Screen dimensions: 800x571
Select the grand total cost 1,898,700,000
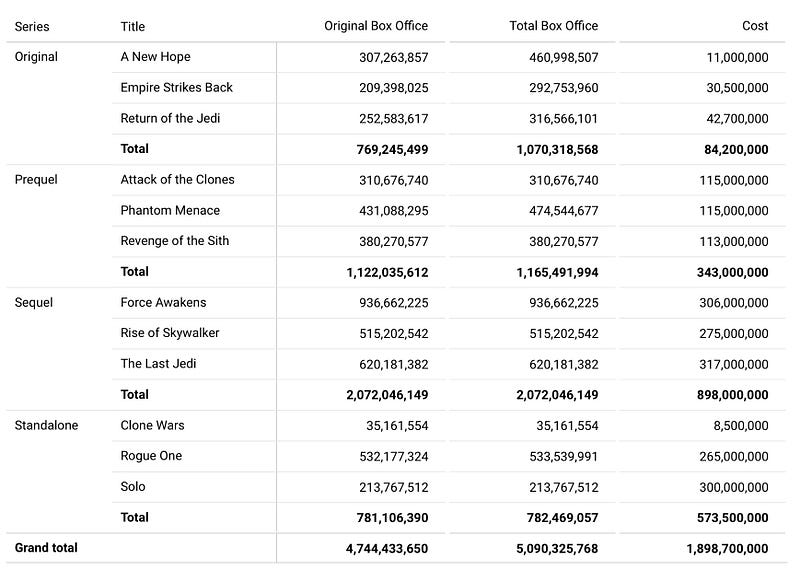727,549
